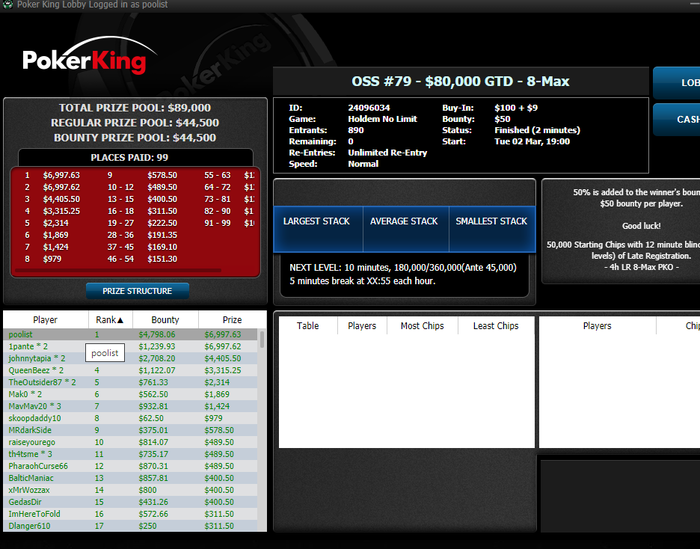Viewport: 700px width, 549px height.
Task: Select player row ImHereToFold
Action: [x=130, y=514]
